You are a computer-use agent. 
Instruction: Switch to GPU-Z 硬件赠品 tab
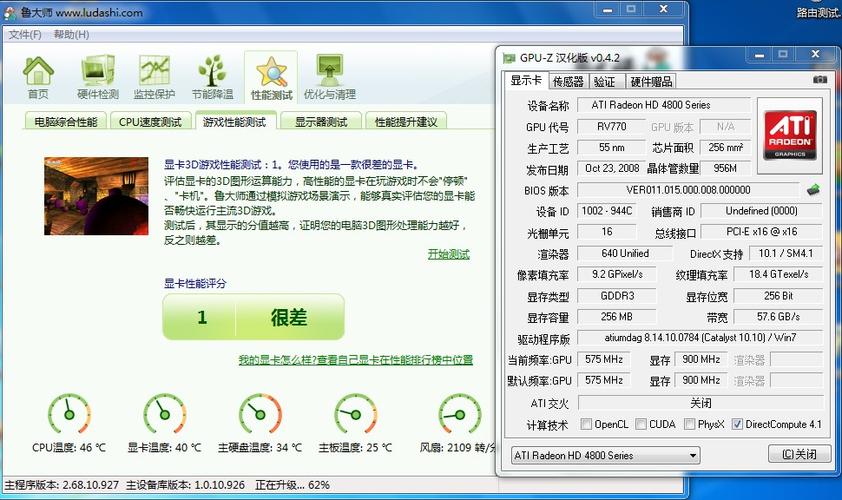(651, 82)
